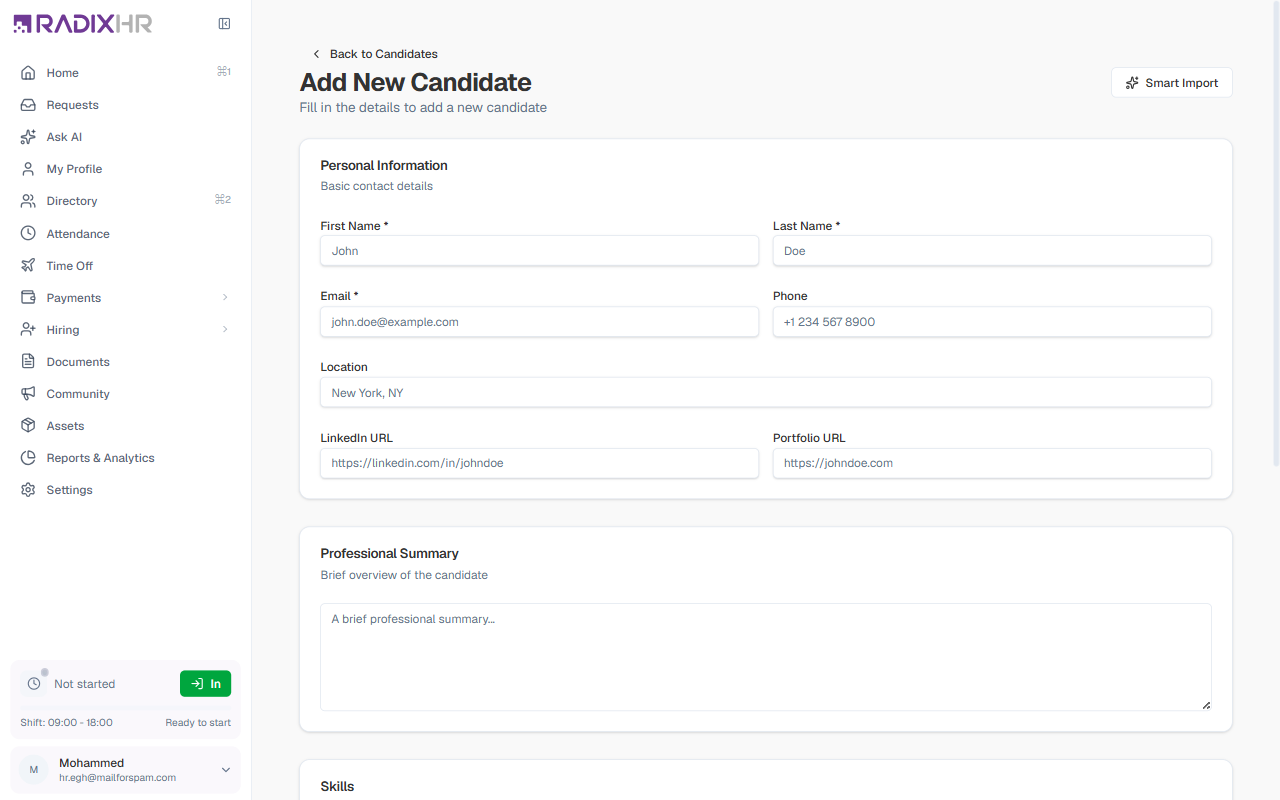
Task: Click the 'Basic contact details' subtitle
Action: (377, 186)
